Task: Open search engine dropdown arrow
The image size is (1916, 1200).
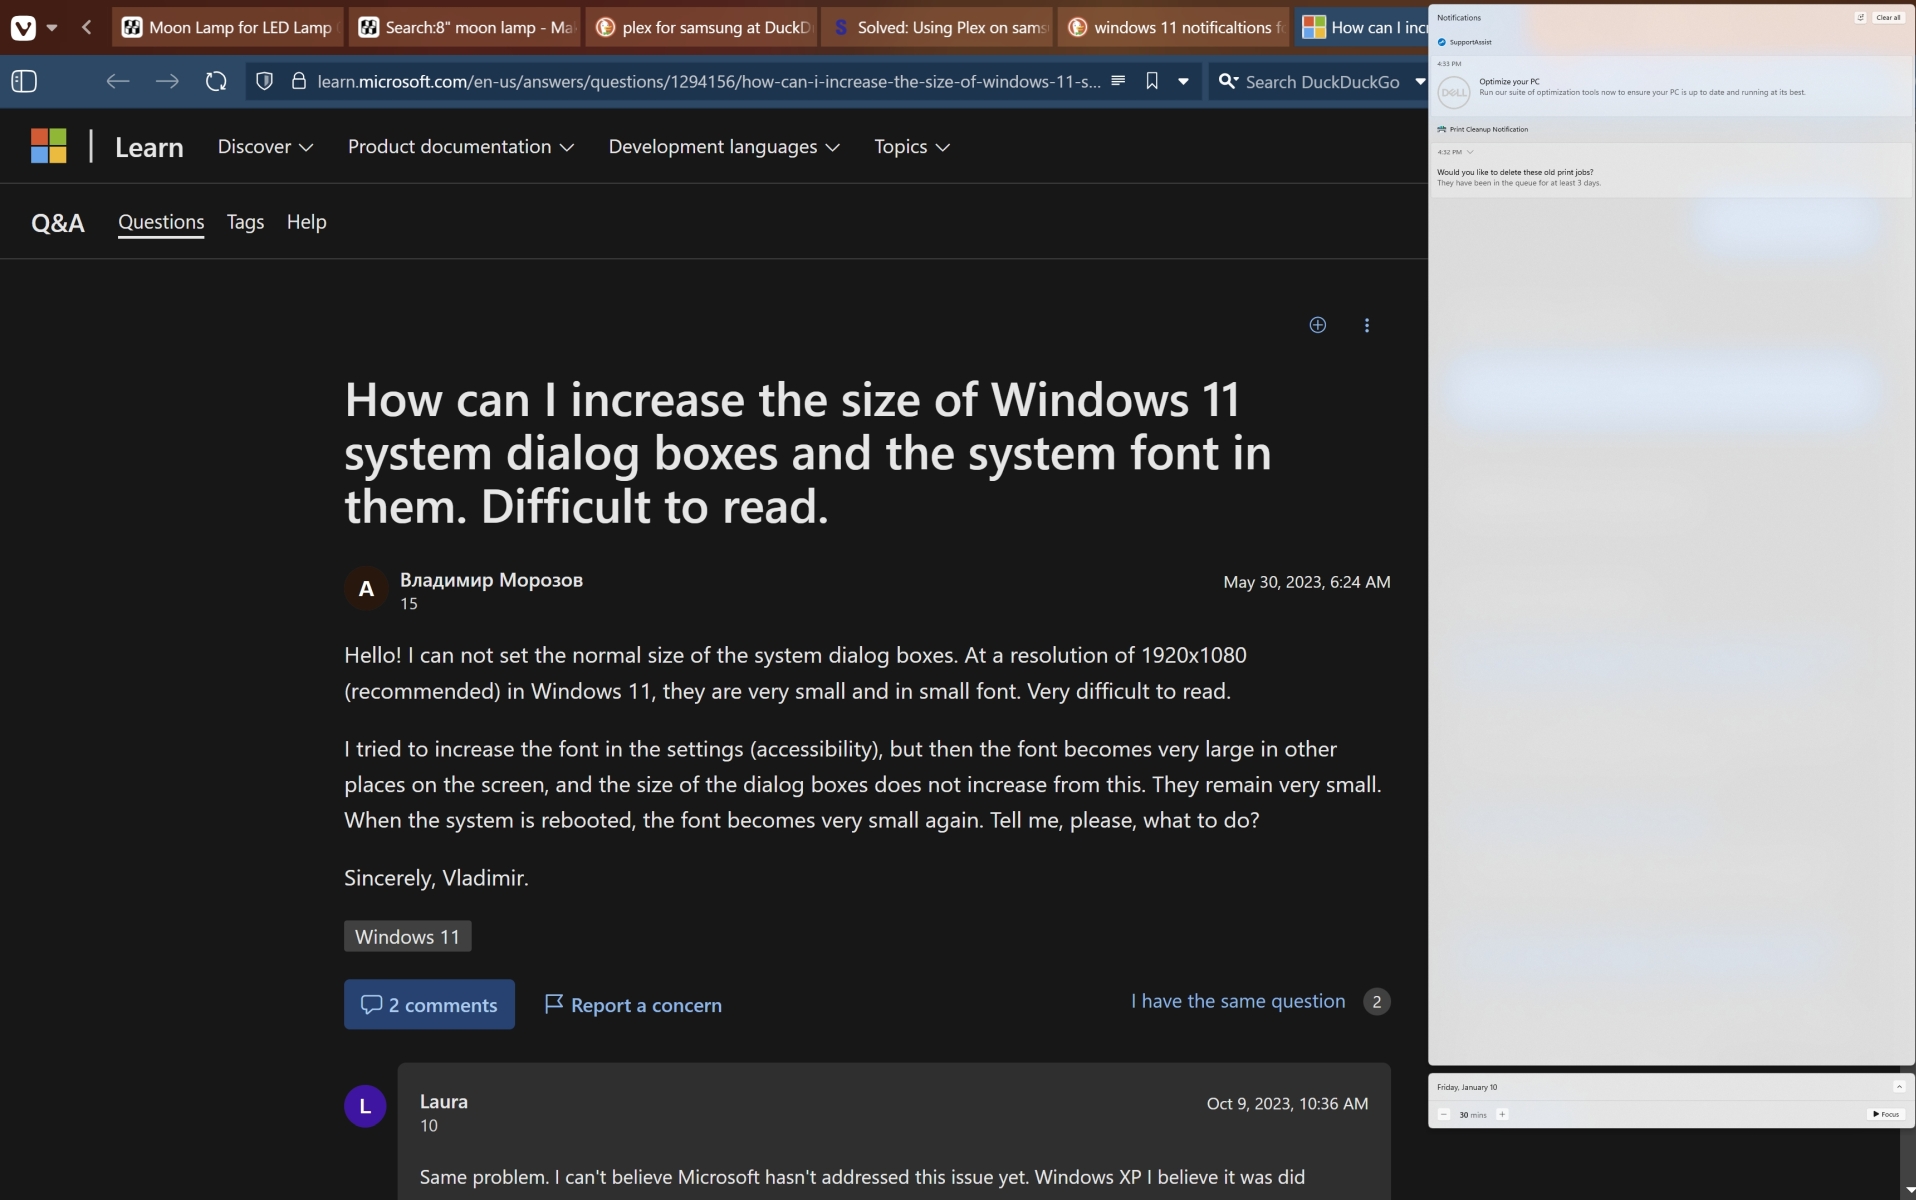Action: [1419, 81]
